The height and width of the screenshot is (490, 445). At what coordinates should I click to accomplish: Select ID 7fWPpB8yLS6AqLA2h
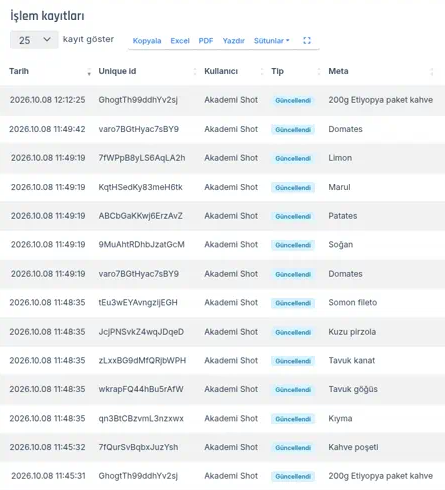[142, 158]
